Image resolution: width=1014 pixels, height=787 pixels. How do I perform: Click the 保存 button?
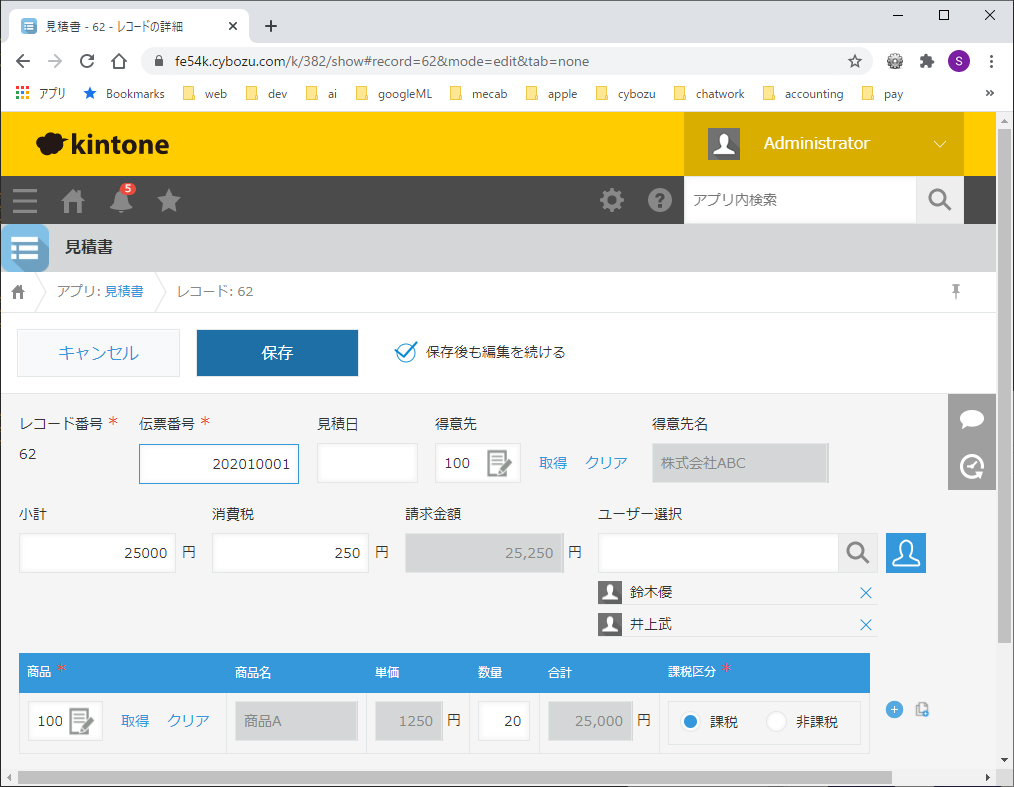(x=277, y=353)
